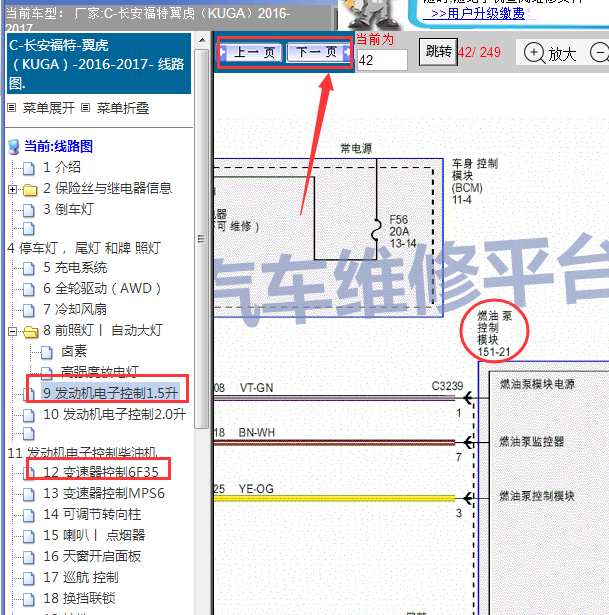Viewport: 609px width, 615px height.
Task: Click the C-长安福特-翼虎 线路图 title header
Action: tap(99, 64)
